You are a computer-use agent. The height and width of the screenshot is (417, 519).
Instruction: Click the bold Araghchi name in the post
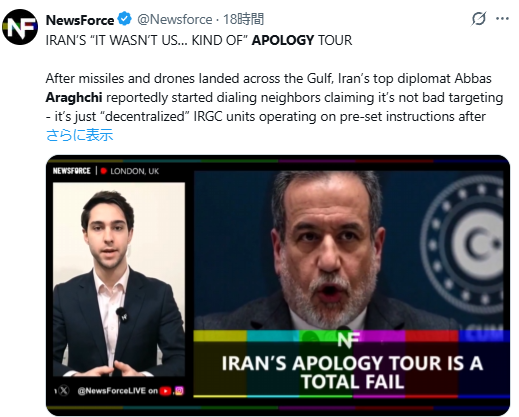[x=74, y=98]
